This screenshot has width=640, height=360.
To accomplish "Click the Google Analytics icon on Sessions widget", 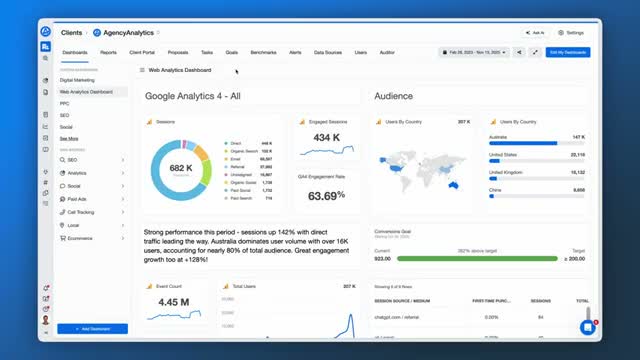I will [x=149, y=122].
